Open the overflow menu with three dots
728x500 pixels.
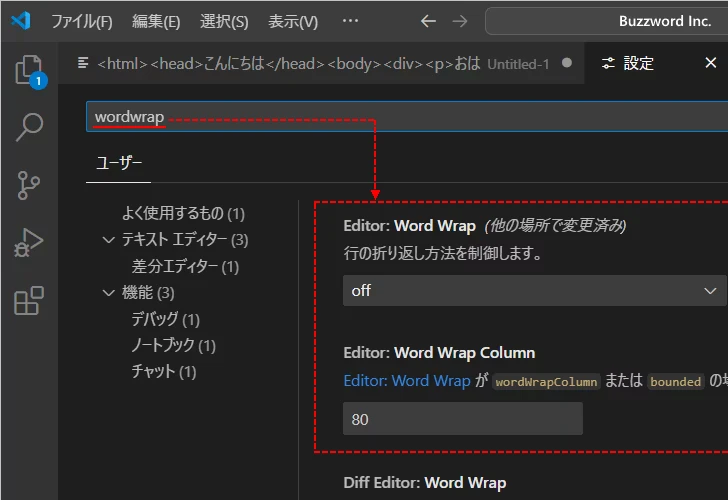[x=350, y=20]
